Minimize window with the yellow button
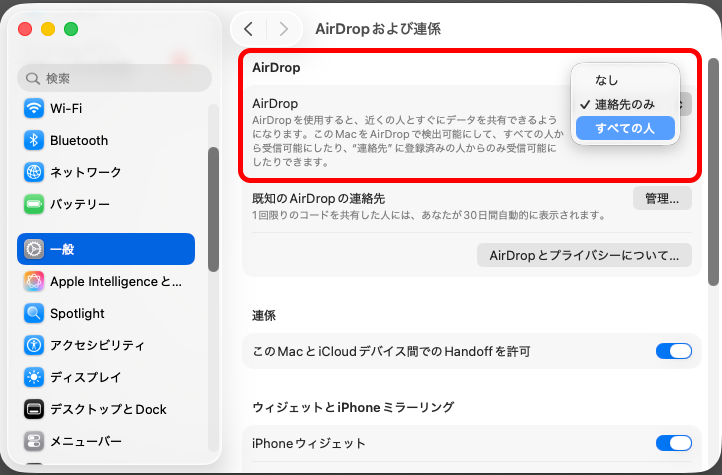722x475 pixels. tap(48, 29)
